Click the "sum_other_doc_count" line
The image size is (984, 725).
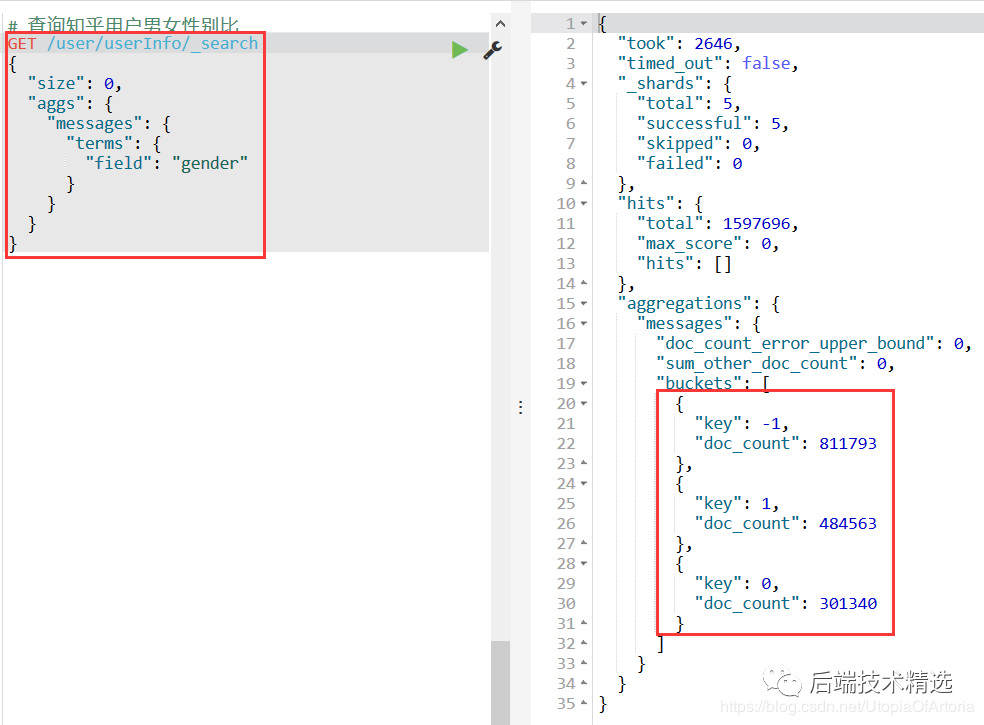point(775,363)
